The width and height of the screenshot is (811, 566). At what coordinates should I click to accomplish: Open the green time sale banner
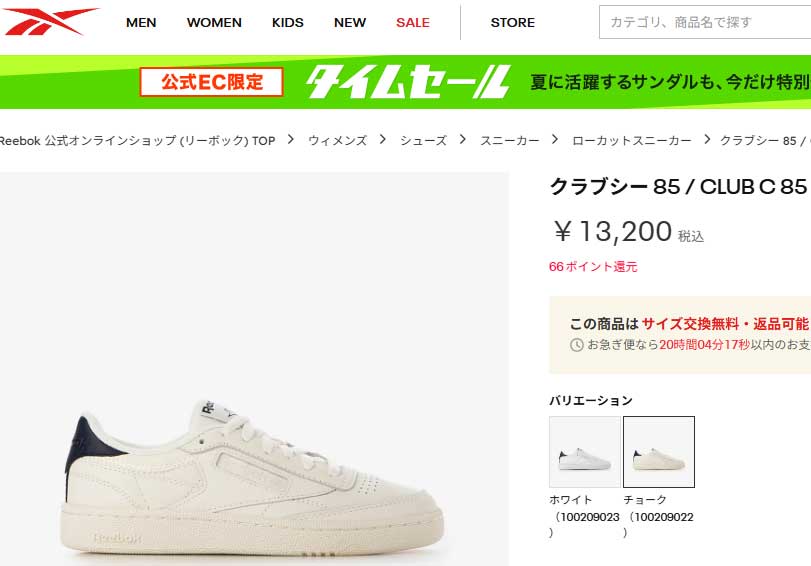point(406,82)
